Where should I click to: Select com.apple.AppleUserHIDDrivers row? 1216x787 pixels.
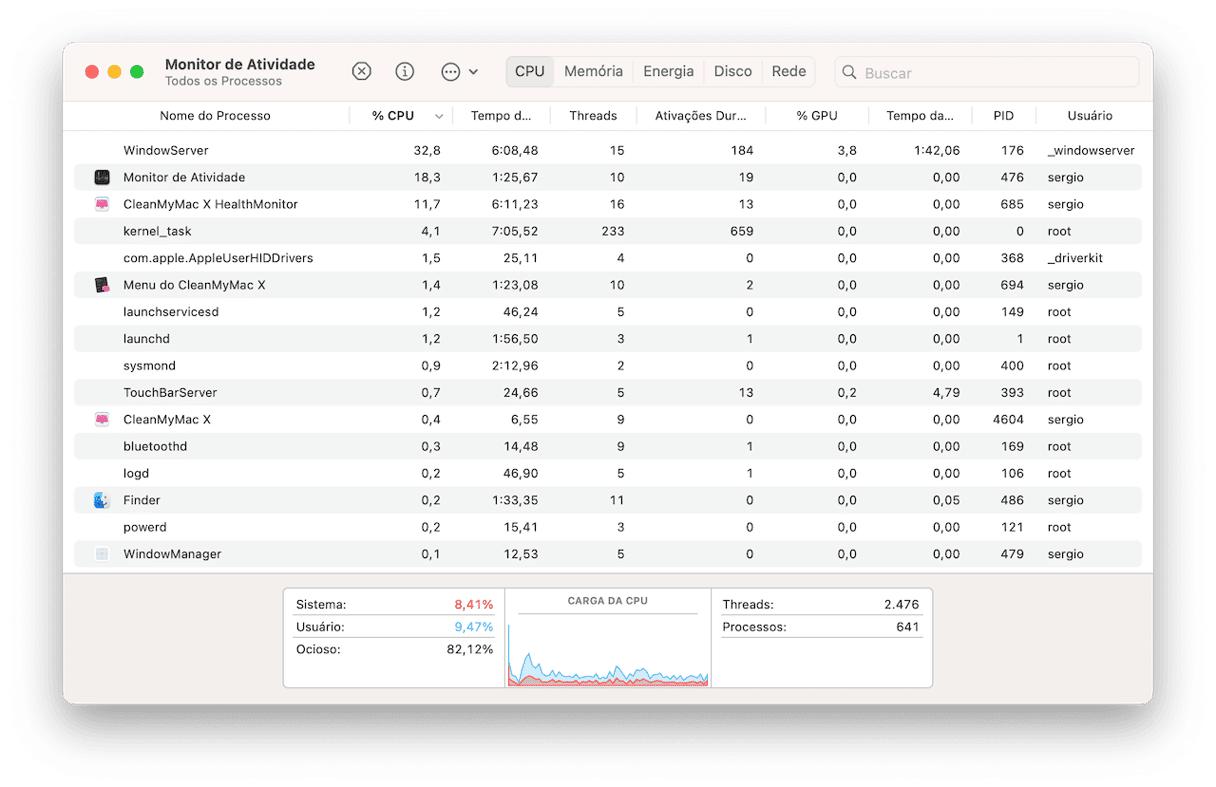608,258
